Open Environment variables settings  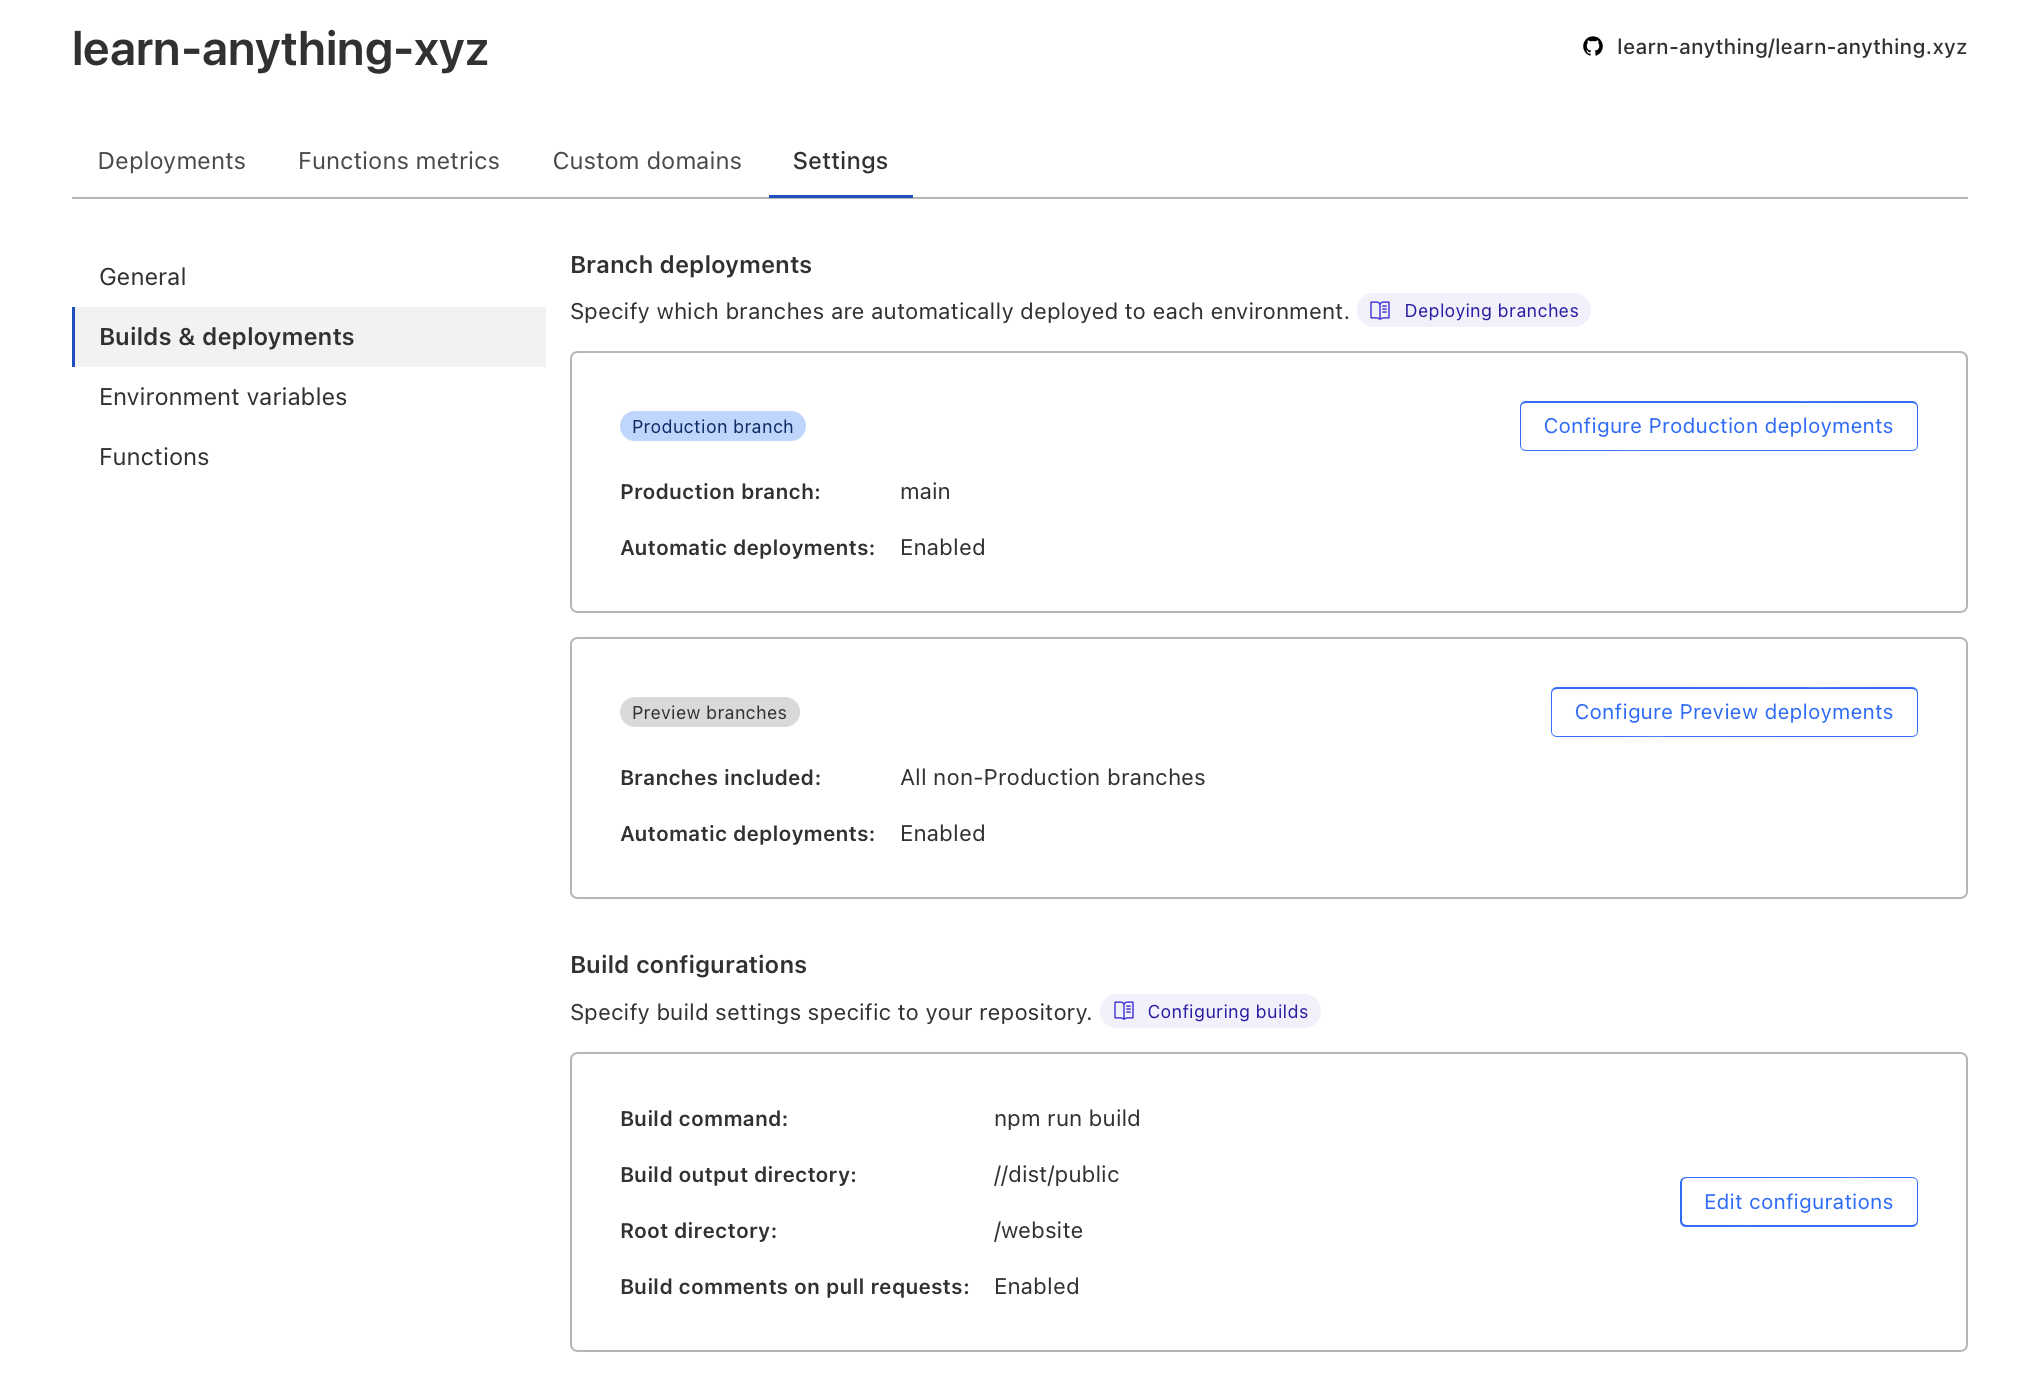(223, 397)
